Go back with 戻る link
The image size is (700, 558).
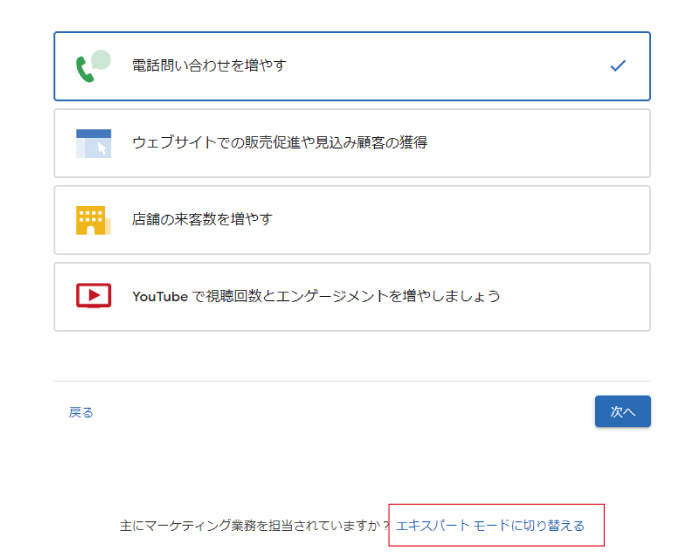click(x=81, y=412)
